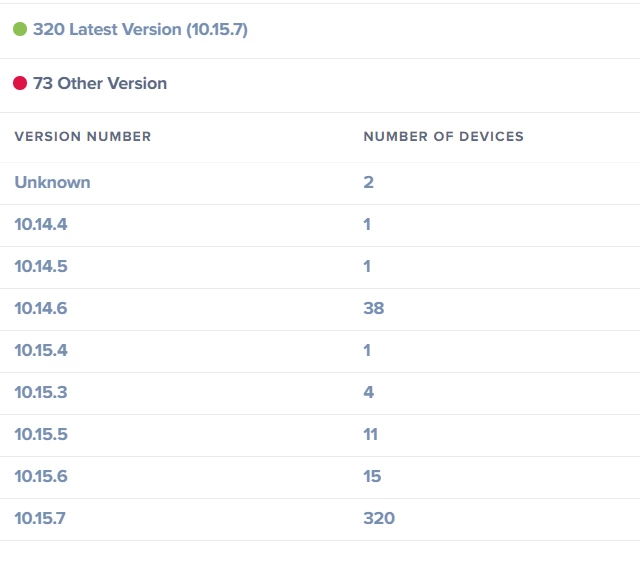Open the 320 Latest Version (10.15.7) link
The width and height of the screenshot is (640, 567).
[140, 29]
